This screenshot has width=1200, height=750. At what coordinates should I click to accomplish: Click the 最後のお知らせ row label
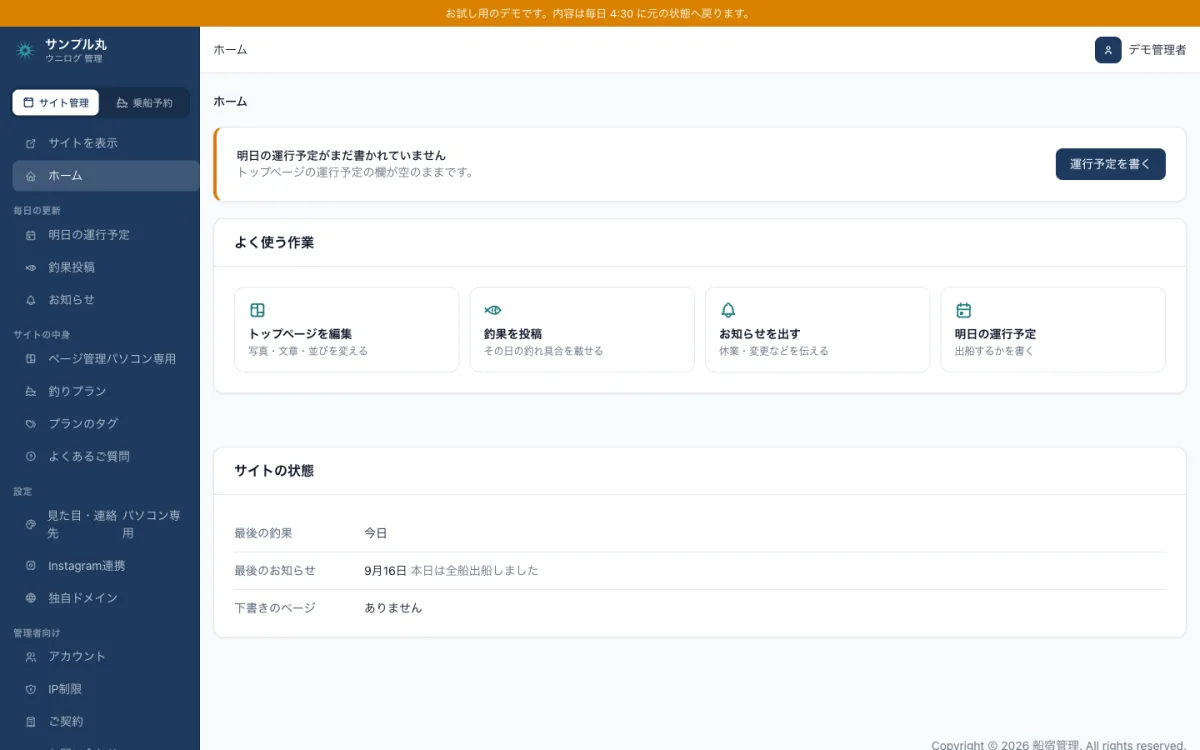pyautogui.click(x=274, y=571)
